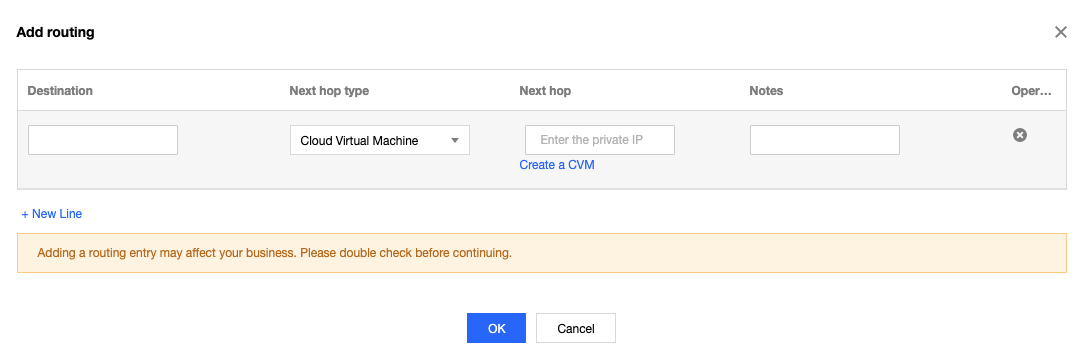
Task: Click the orange routing warning banner
Action: (x=542, y=253)
